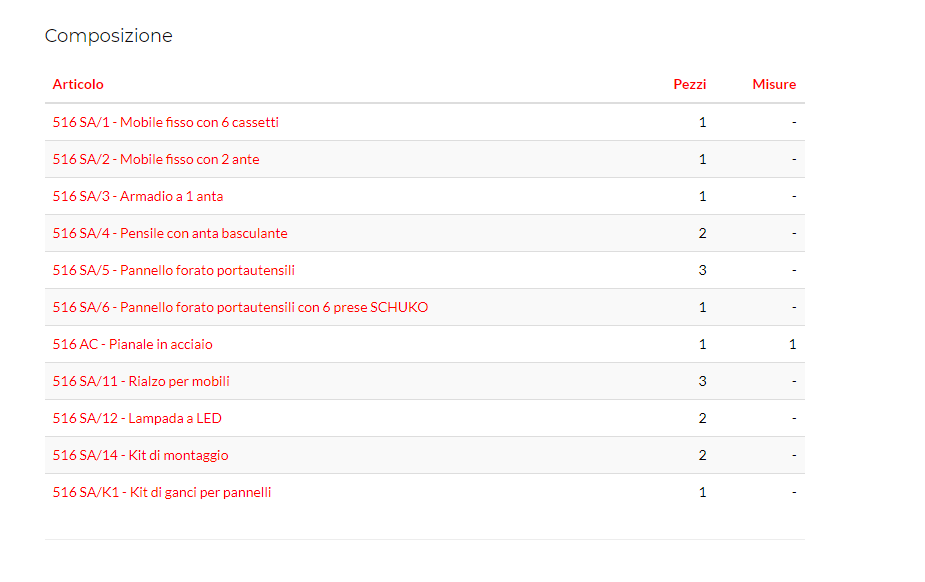
Task: Click the Composizione section heading
Action: [x=108, y=36]
